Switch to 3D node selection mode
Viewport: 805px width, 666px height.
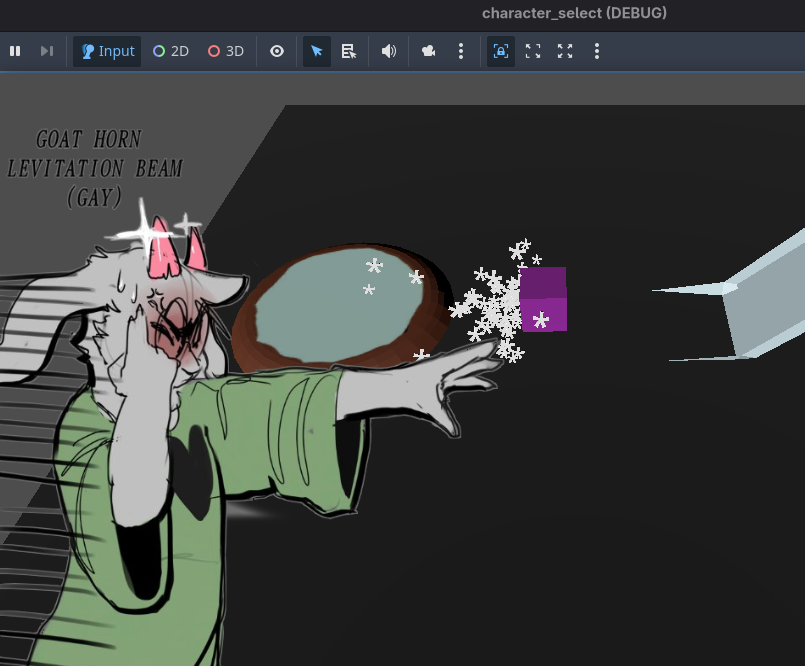226,51
